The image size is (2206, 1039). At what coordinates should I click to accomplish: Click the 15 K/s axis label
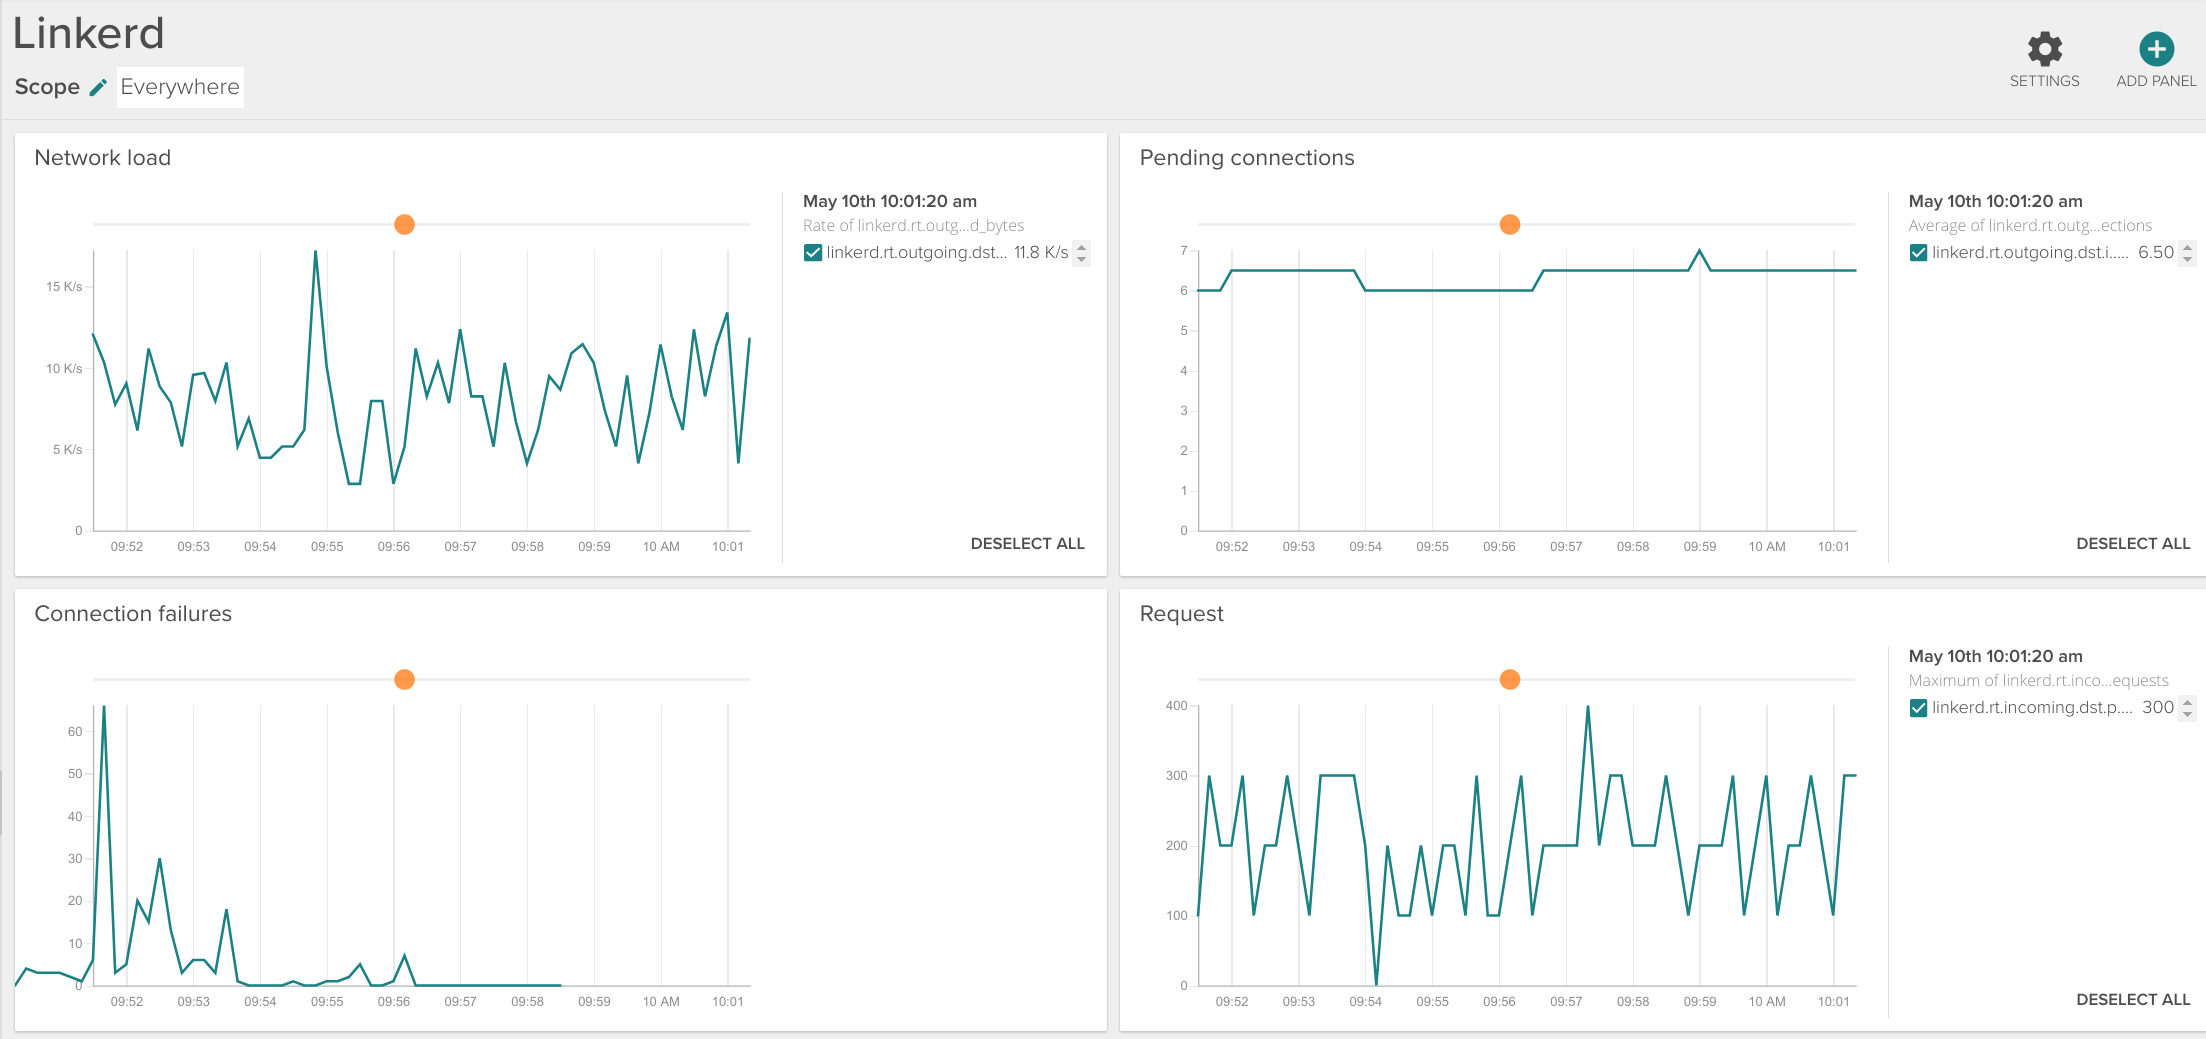(64, 287)
